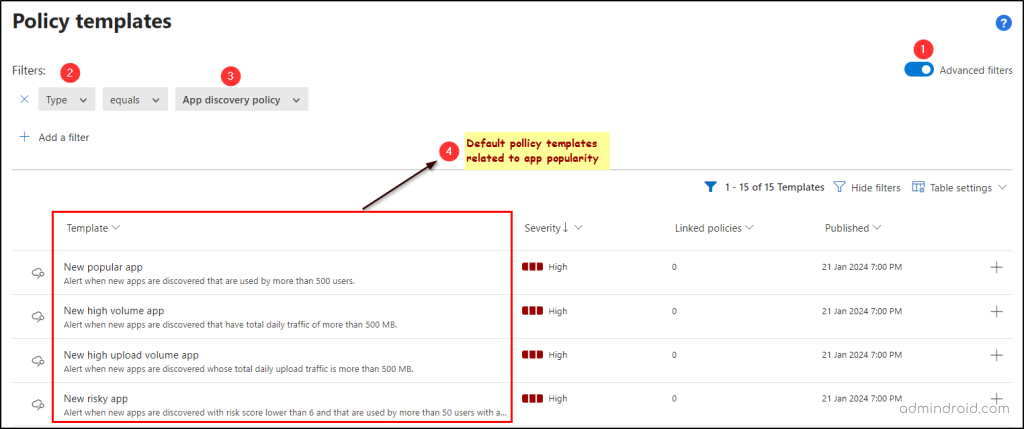Click High severity indicator for New risky app
Image resolution: width=1024 pixels, height=429 pixels.
pos(545,398)
